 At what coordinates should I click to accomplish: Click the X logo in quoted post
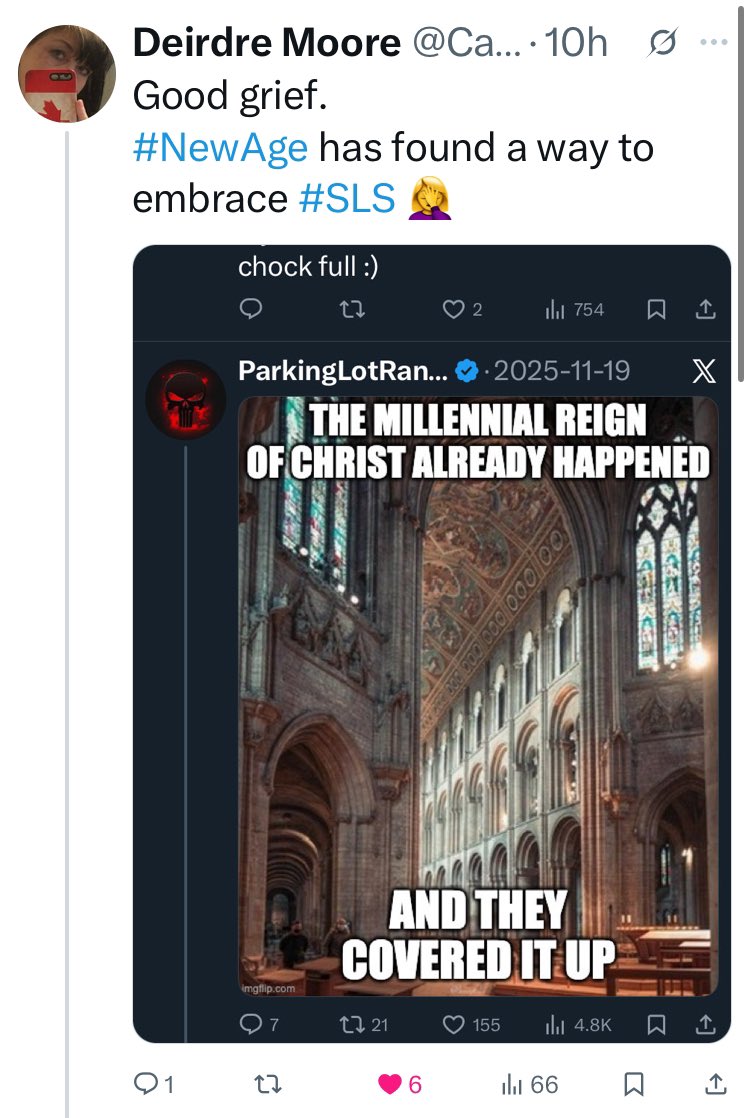pyautogui.click(x=704, y=371)
